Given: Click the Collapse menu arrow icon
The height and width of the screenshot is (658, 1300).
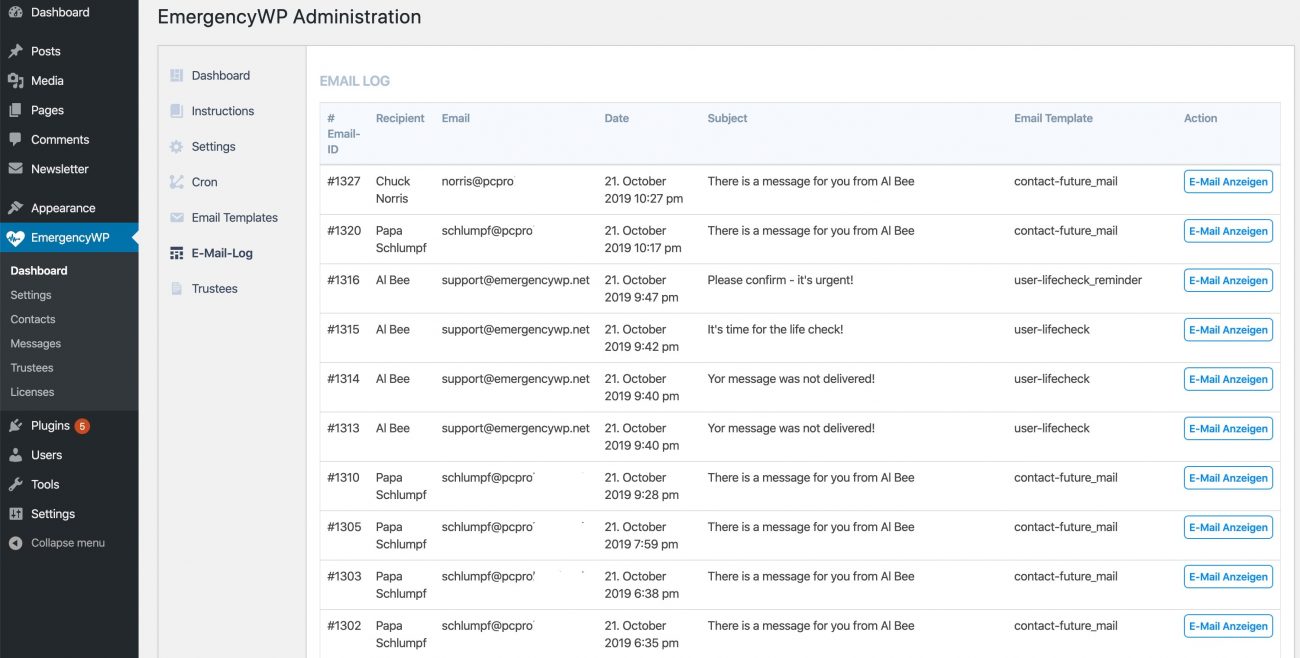Looking at the screenshot, I should (15, 543).
